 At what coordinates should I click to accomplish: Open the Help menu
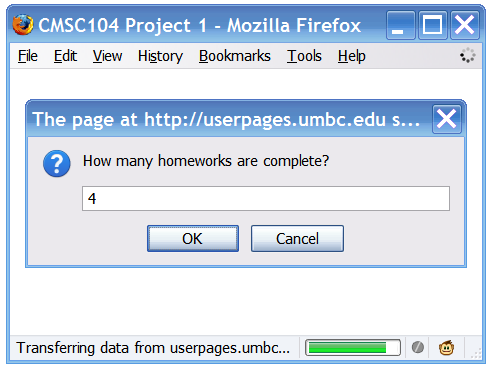(352, 56)
